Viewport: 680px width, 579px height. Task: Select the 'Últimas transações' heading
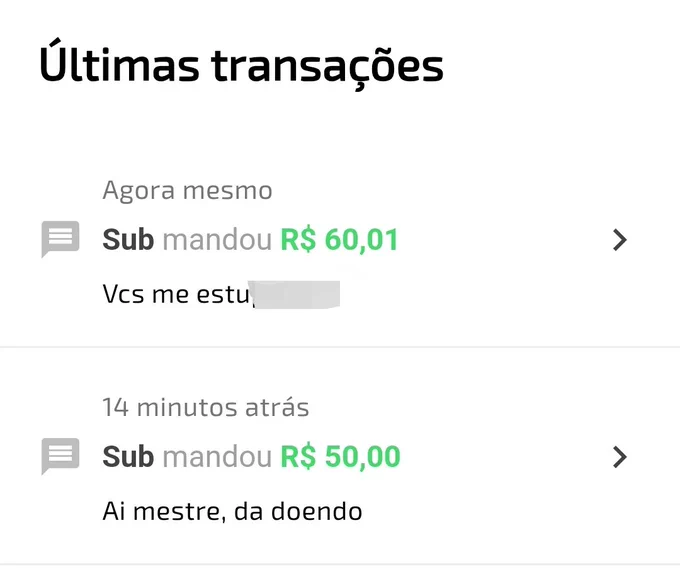click(241, 64)
